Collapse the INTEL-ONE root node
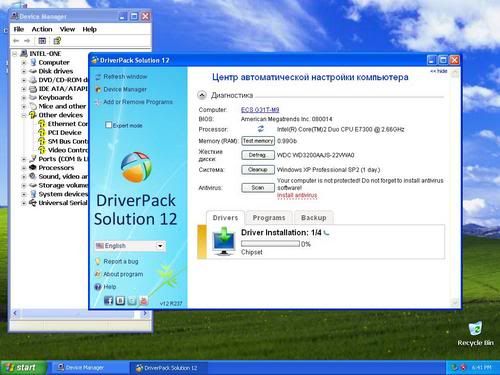This screenshot has height=375, width=500. tap(15, 53)
